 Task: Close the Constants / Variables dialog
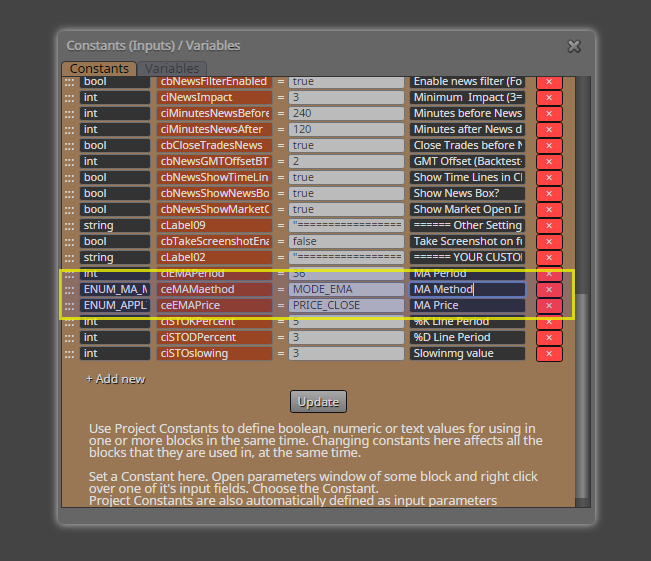pos(574,46)
